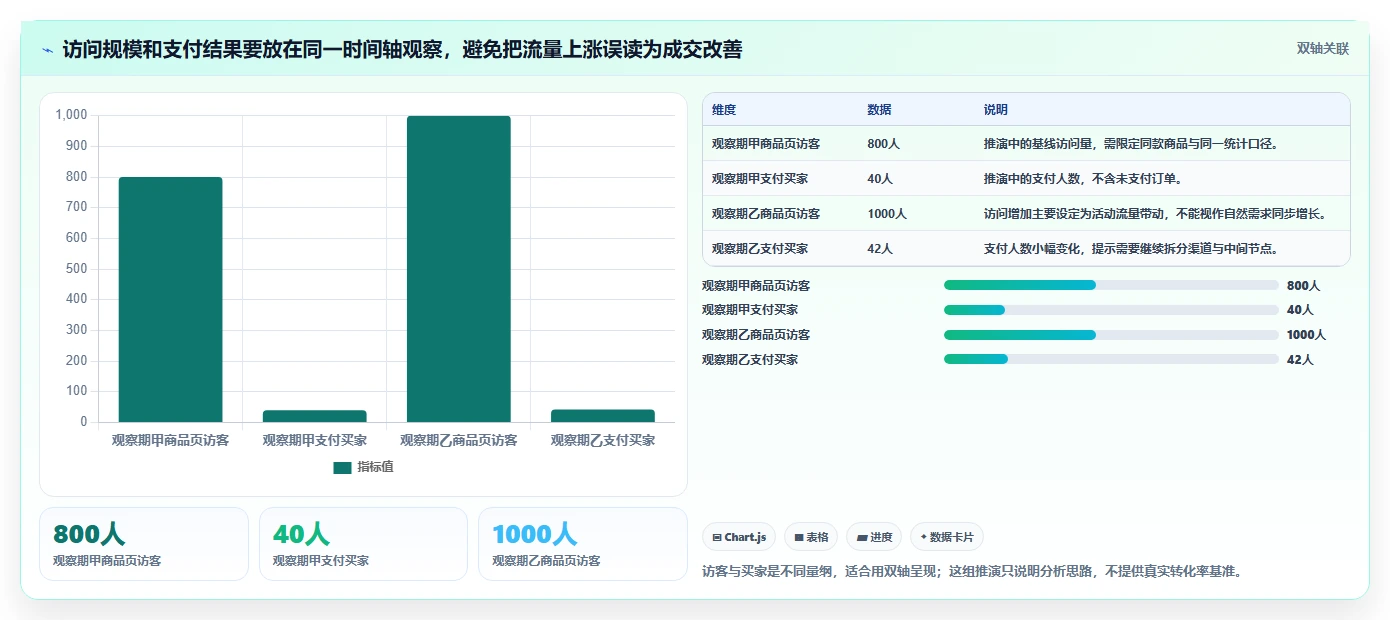
Task: Click x-axis label 观察期乙商品页访客 under the chart
Action: pos(459,440)
